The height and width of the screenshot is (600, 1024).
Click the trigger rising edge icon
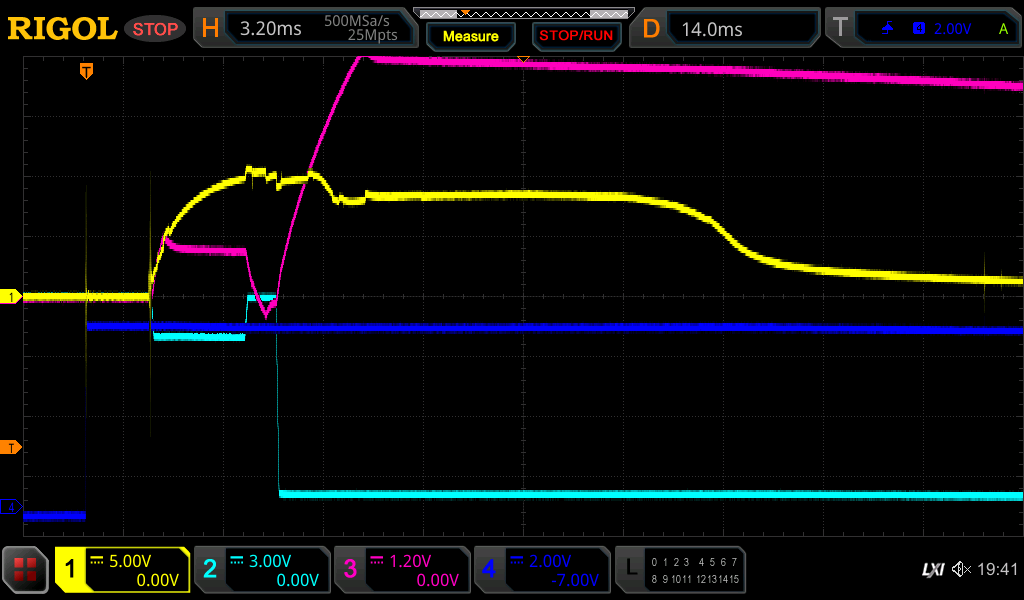887,29
